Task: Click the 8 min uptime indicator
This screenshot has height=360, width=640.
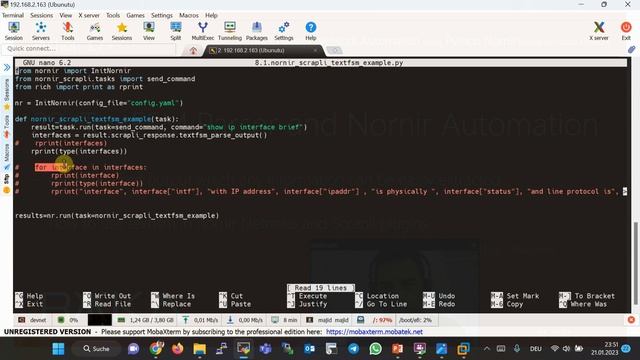Action: 285,320
